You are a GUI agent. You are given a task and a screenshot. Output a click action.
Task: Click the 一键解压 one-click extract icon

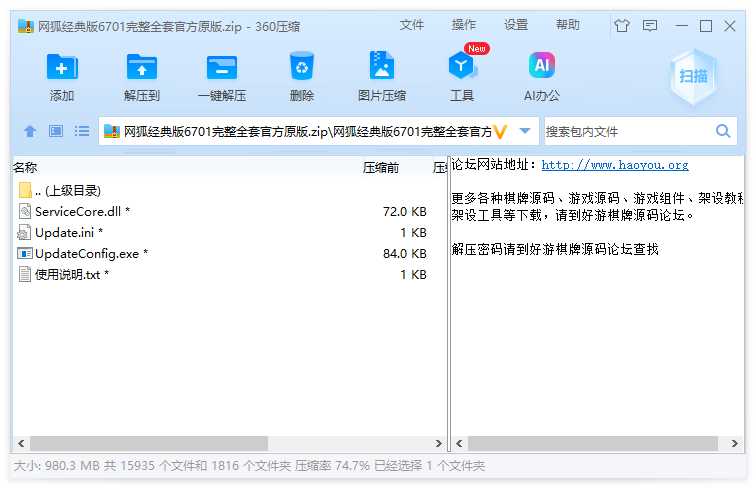222,67
